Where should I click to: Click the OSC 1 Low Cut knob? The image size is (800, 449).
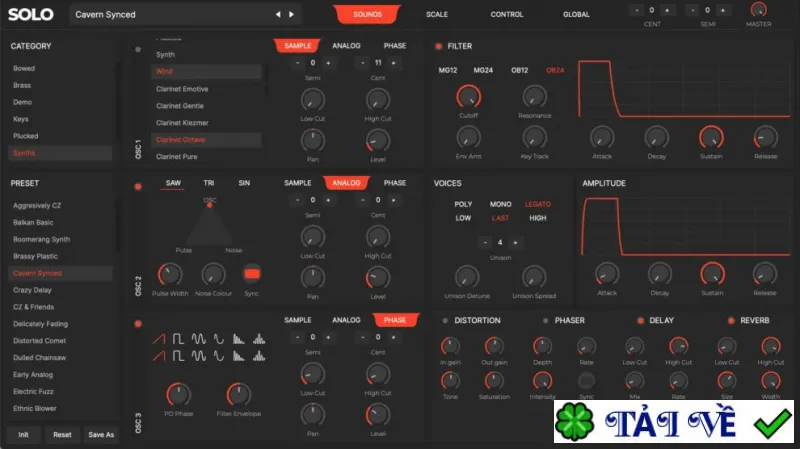tap(313, 100)
